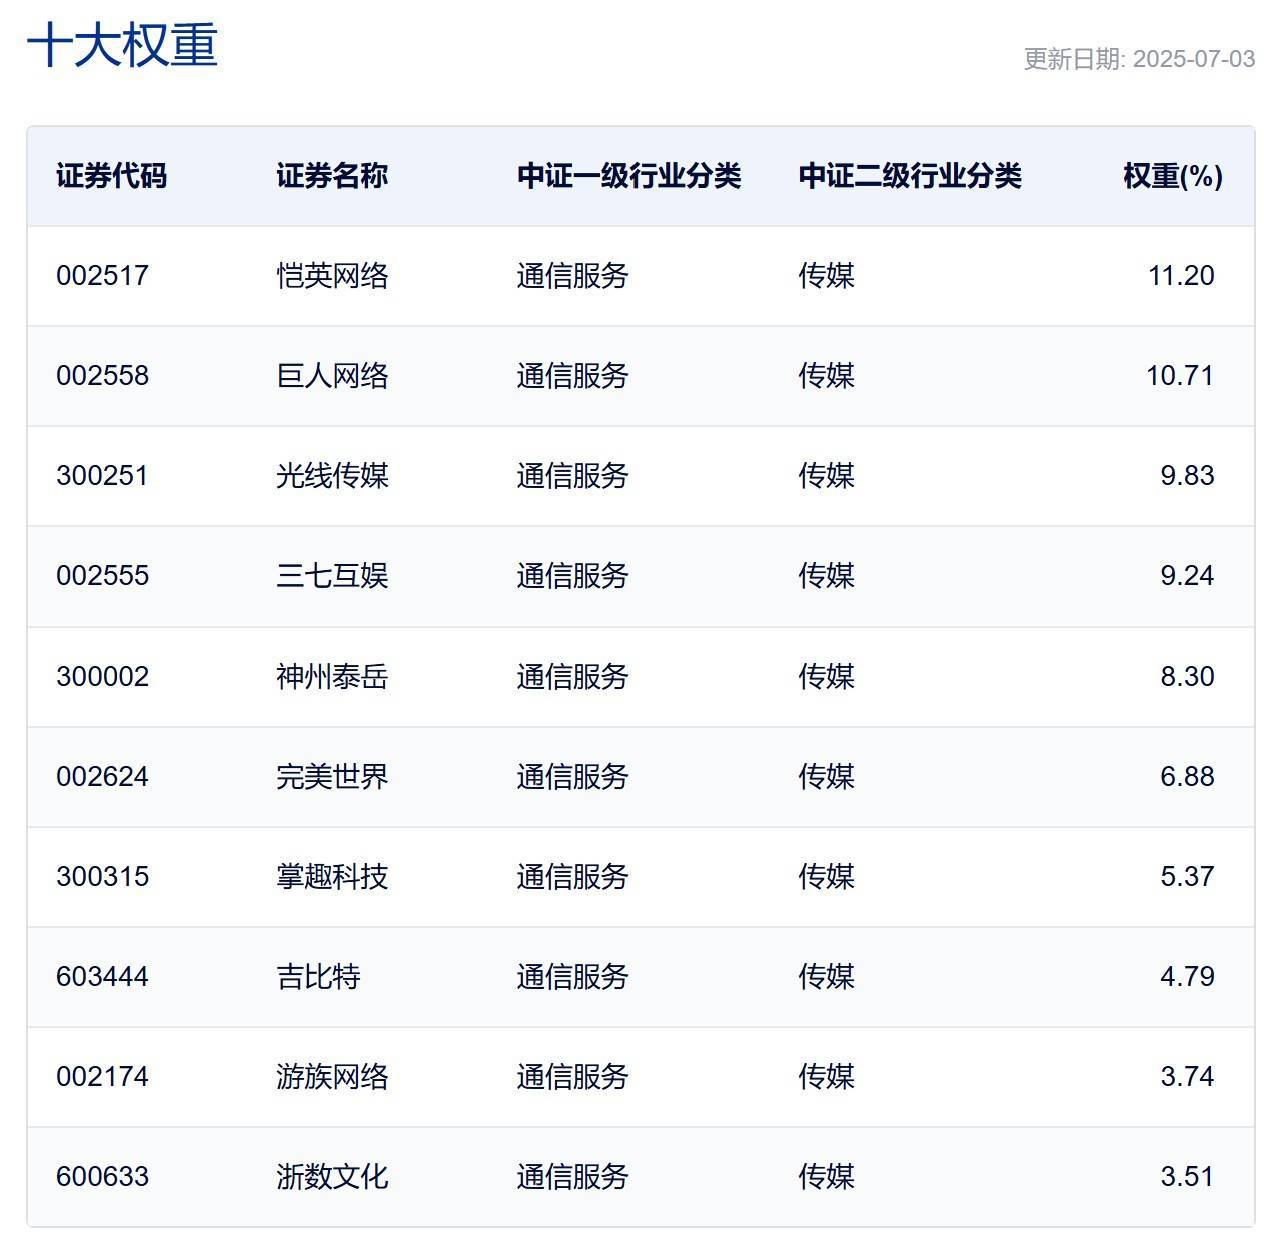Click 通信服务 in the 恺英网络 row

(x=573, y=276)
